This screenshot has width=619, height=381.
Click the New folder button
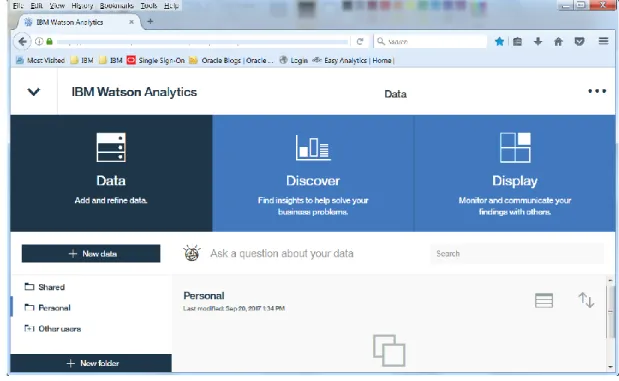coord(91,363)
